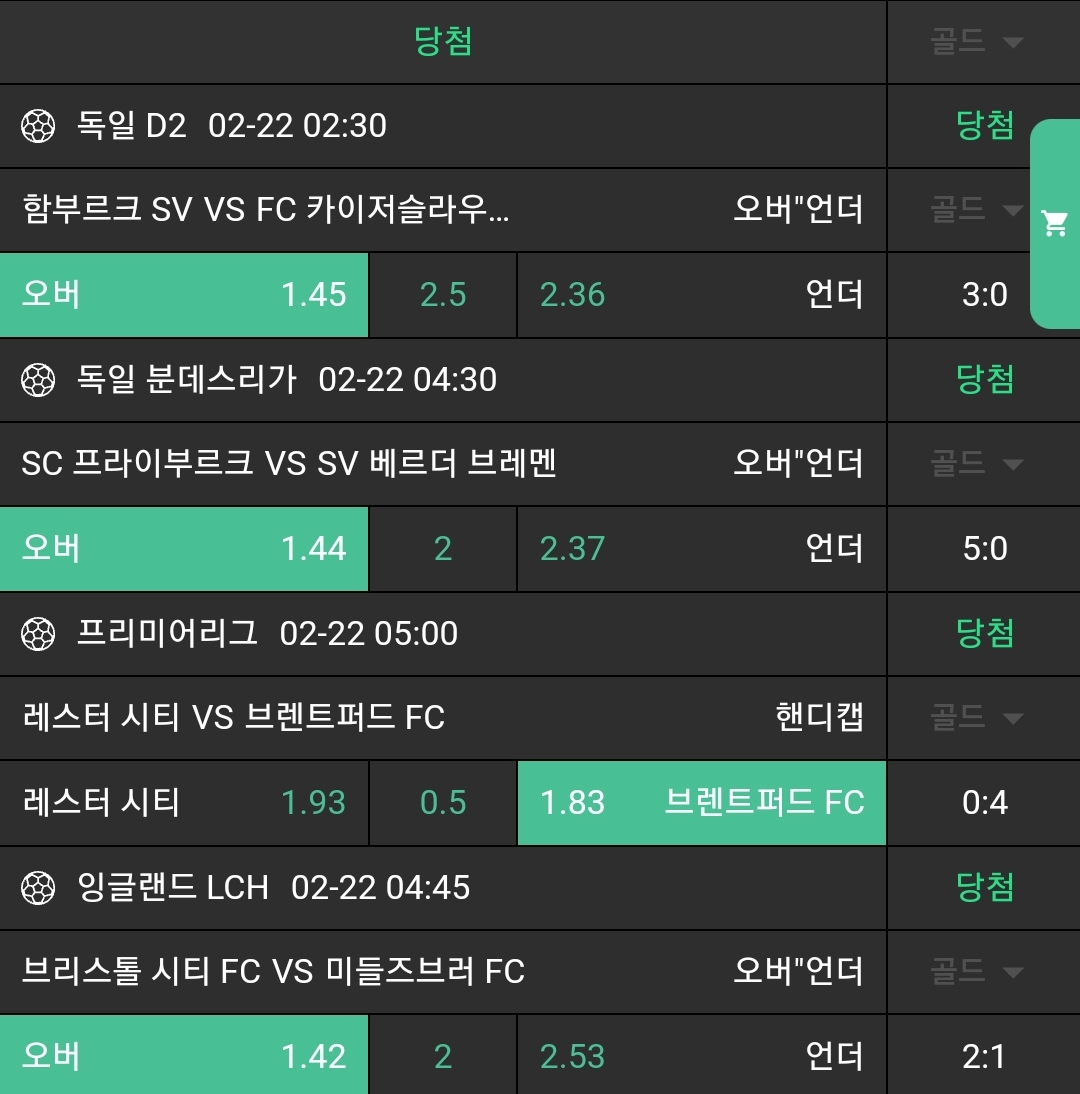This screenshot has width=1080, height=1094.
Task: Click soccer ball icon beside 잉글랜드 LCH
Action: pyautogui.click(x=38, y=888)
